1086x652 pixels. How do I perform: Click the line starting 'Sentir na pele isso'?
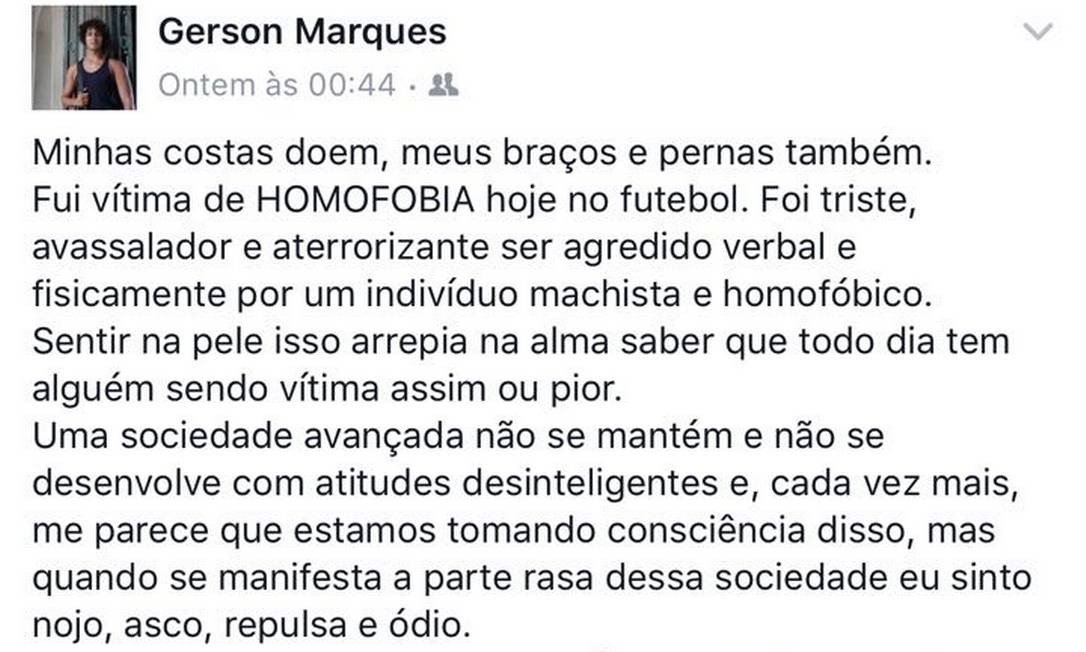tap(521, 341)
